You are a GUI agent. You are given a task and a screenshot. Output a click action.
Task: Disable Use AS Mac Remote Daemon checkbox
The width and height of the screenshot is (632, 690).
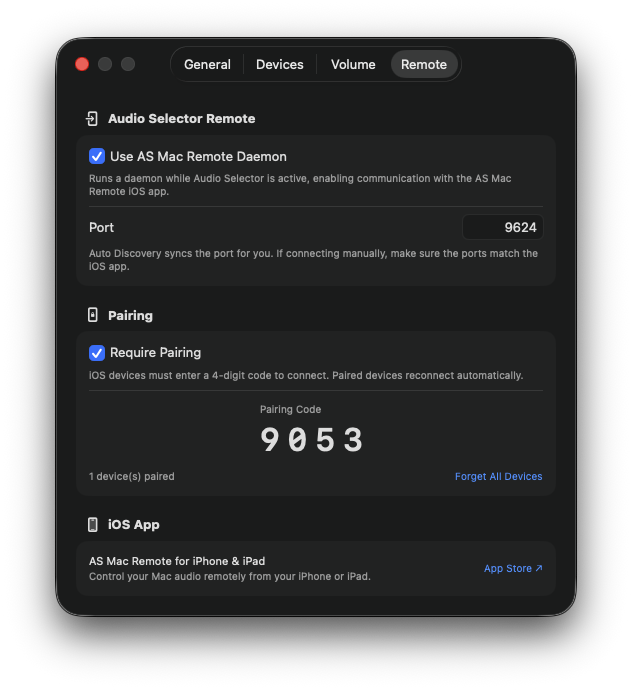click(97, 156)
